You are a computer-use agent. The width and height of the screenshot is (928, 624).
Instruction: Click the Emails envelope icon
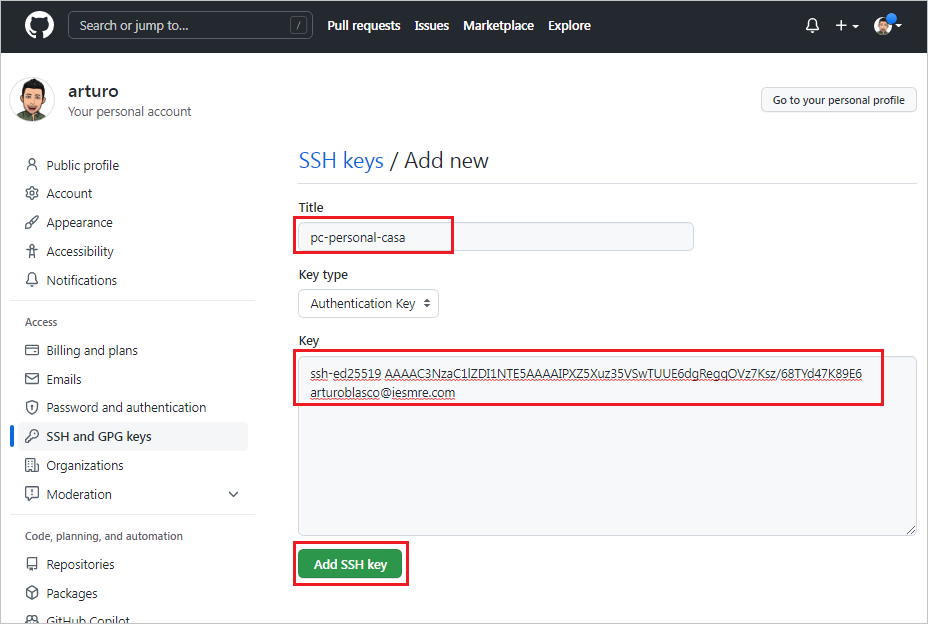click(x=33, y=378)
